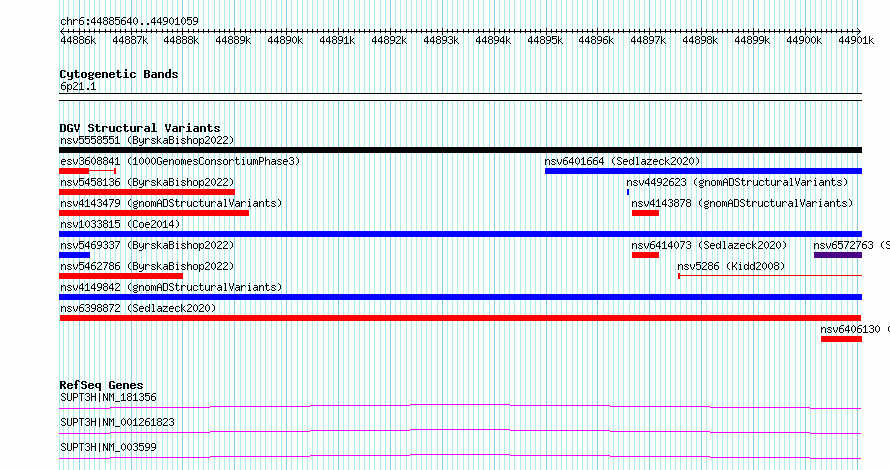Open the nsv6572763 variant label
The height and width of the screenshot is (470, 890).
pyautogui.click(x=851, y=245)
